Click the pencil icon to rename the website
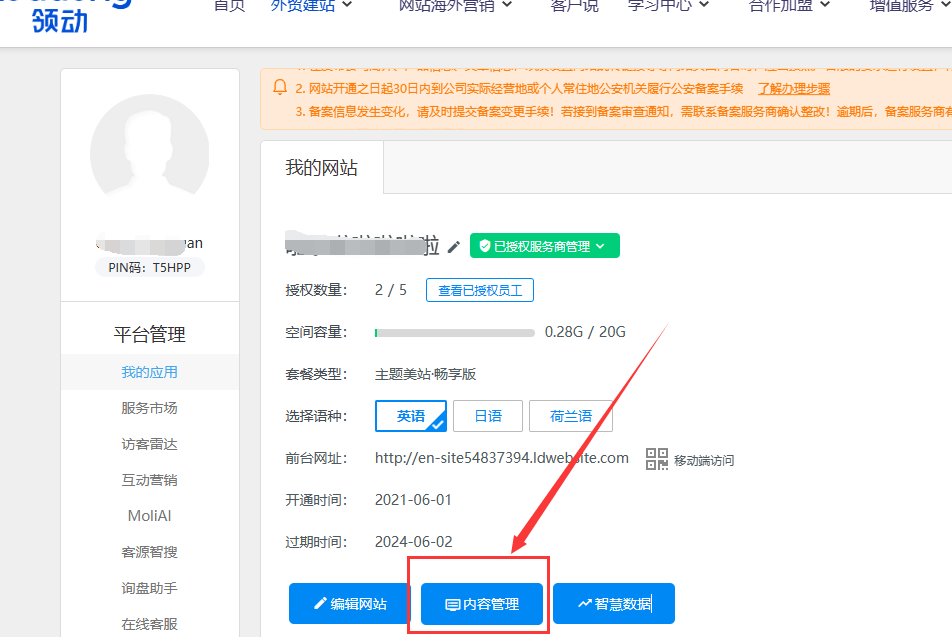 [455, 244]
